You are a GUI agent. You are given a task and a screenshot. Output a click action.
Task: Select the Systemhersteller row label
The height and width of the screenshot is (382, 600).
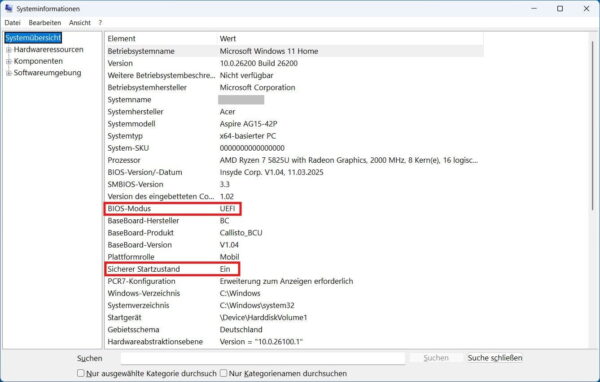point(135,112)
